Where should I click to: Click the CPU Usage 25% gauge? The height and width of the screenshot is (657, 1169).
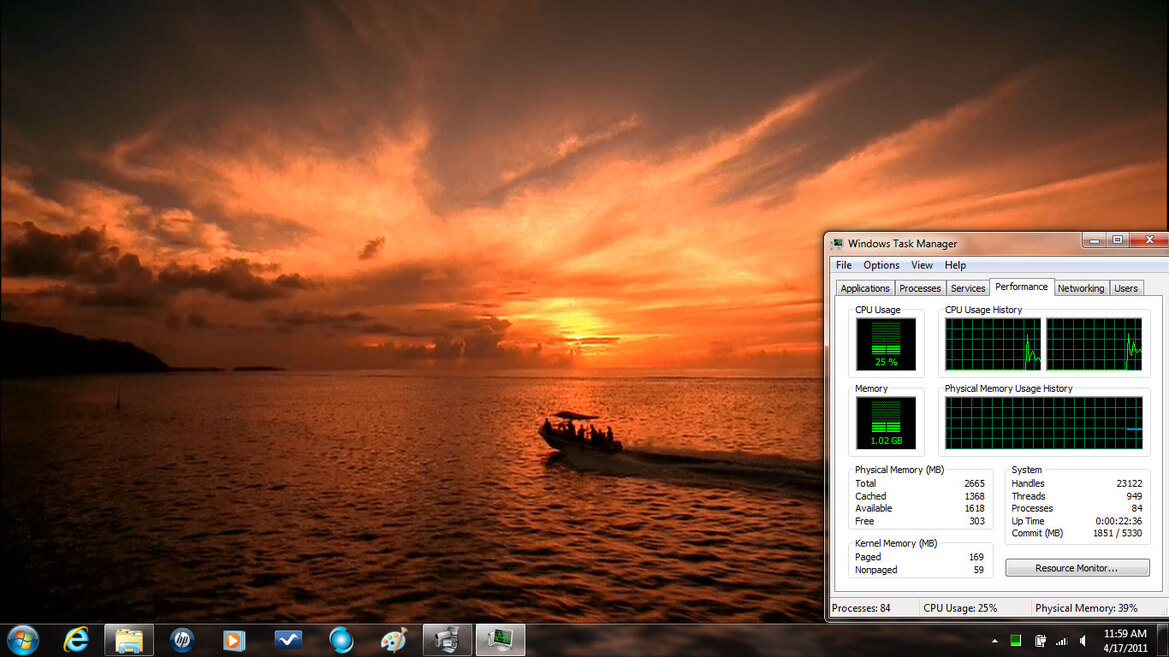886,344
